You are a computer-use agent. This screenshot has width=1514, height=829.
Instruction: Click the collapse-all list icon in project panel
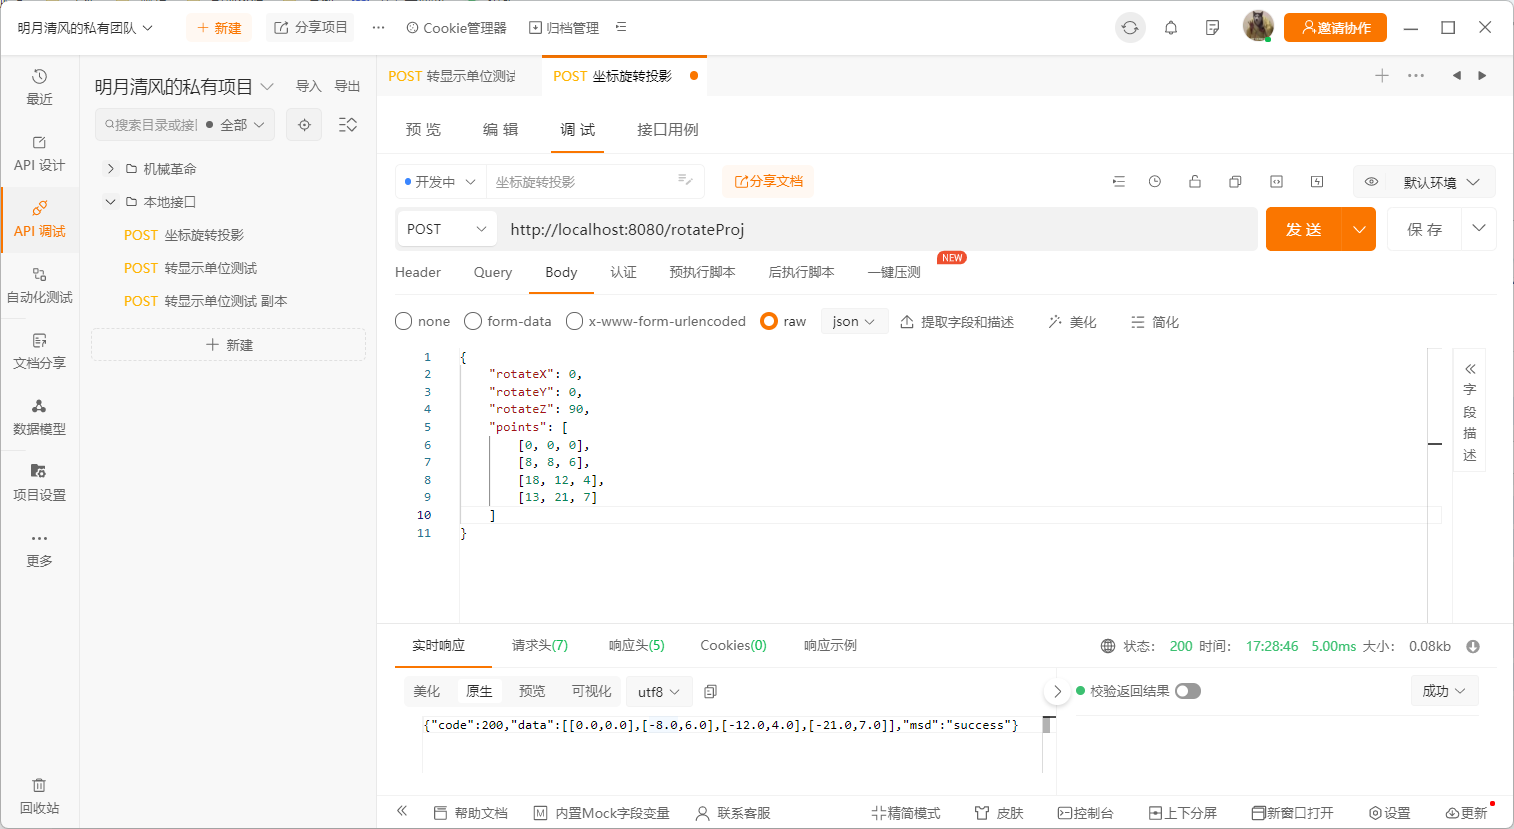click(348, 125)
